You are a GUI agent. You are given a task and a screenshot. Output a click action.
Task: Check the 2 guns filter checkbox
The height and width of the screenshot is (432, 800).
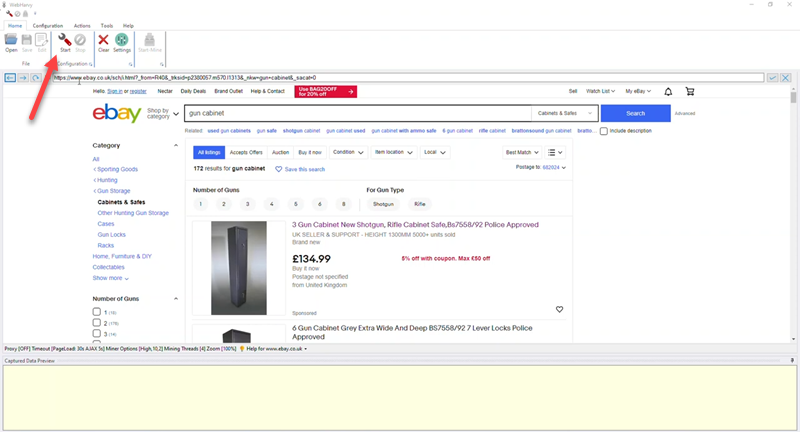pos(97,323)
